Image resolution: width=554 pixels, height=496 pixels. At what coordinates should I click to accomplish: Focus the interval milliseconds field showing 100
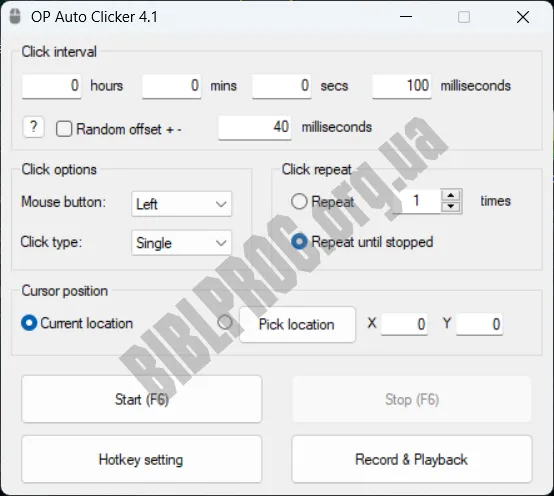pos(402,86)
